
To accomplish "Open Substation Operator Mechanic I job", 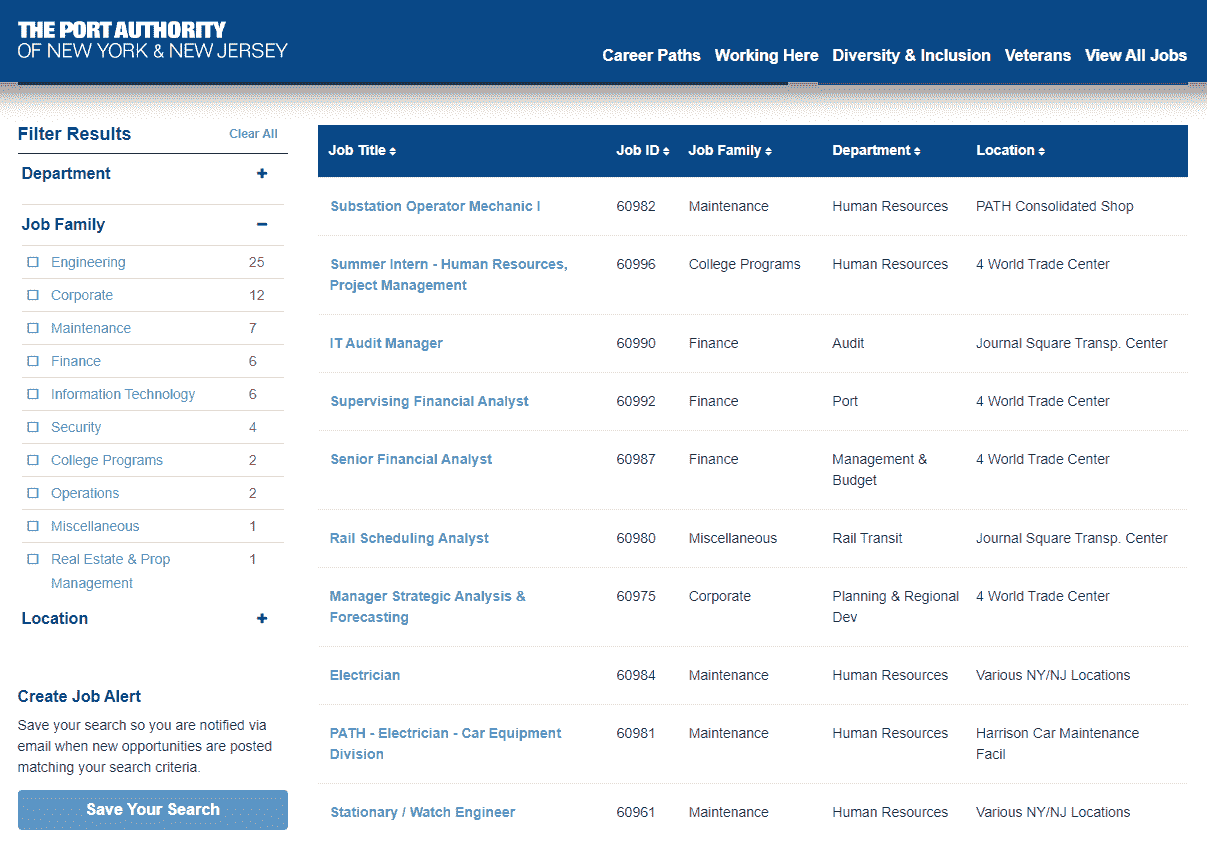I will coord(435,206).
